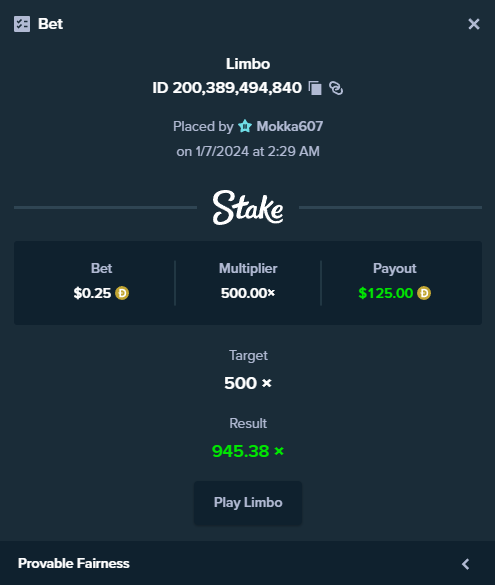Click the bet checklist icon in header
The width and height of the screenshot is (495, 585).
click(x=22, y=24)
